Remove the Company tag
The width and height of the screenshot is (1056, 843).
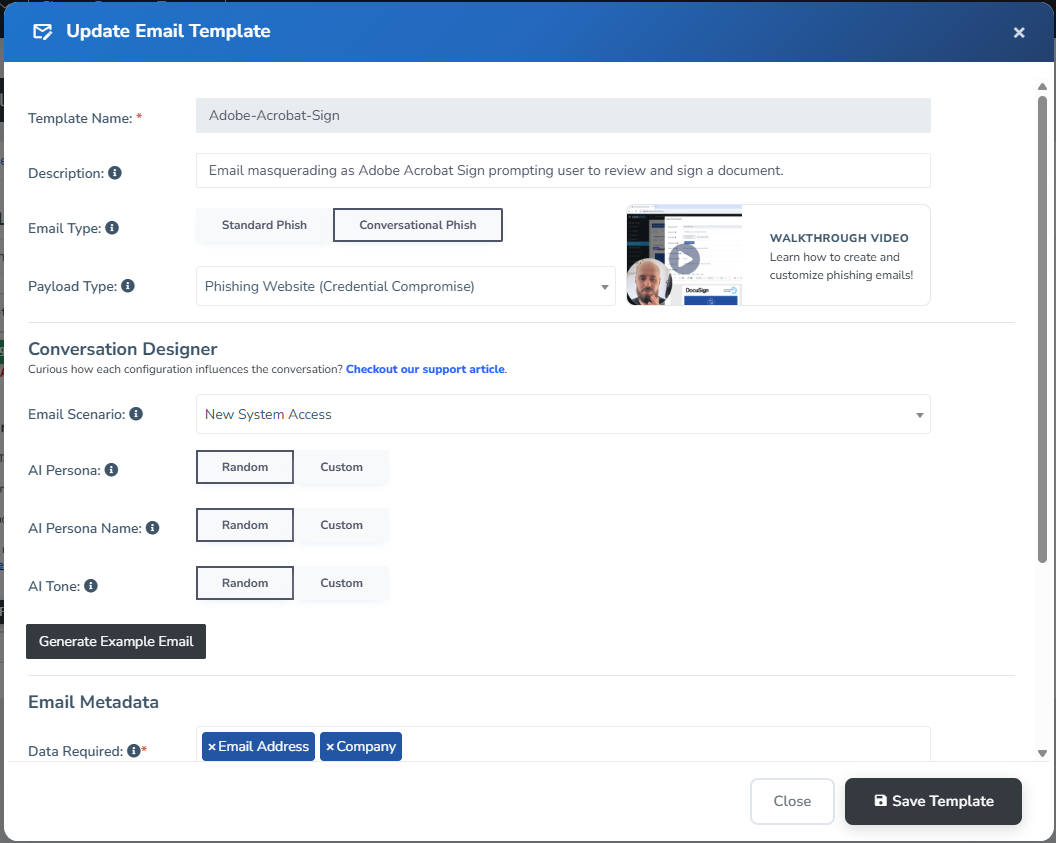pos(330,747)
